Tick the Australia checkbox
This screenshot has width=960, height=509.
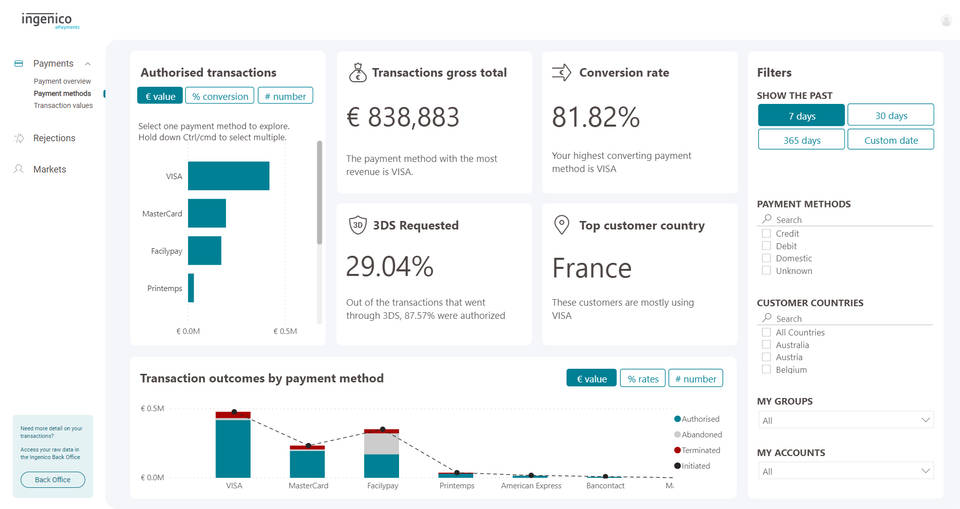(x=766, y=344)
